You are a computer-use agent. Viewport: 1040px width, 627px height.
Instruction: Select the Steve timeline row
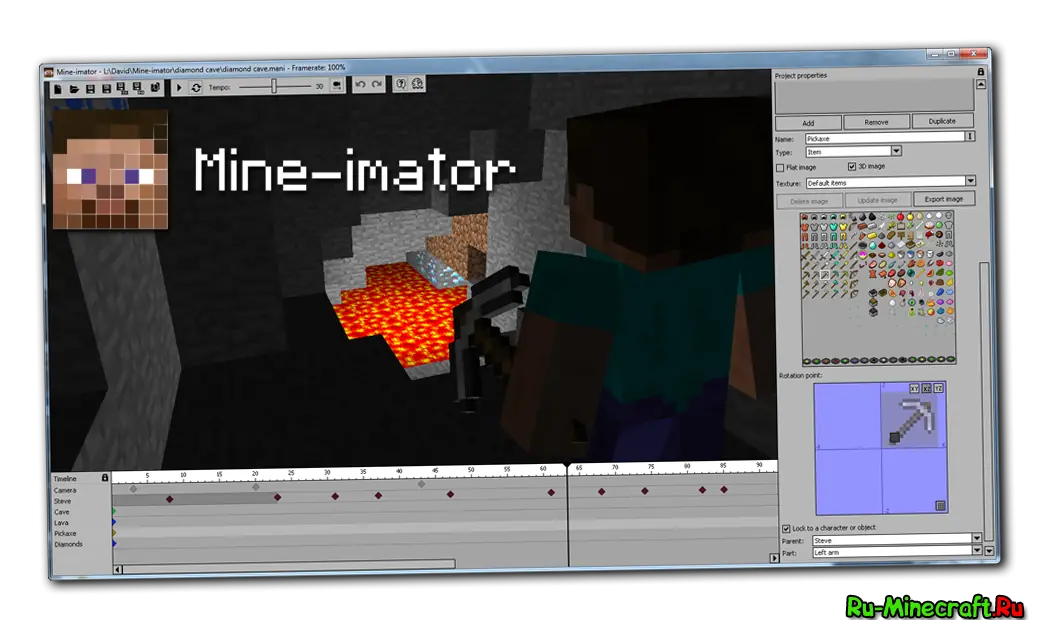(62, 501)
